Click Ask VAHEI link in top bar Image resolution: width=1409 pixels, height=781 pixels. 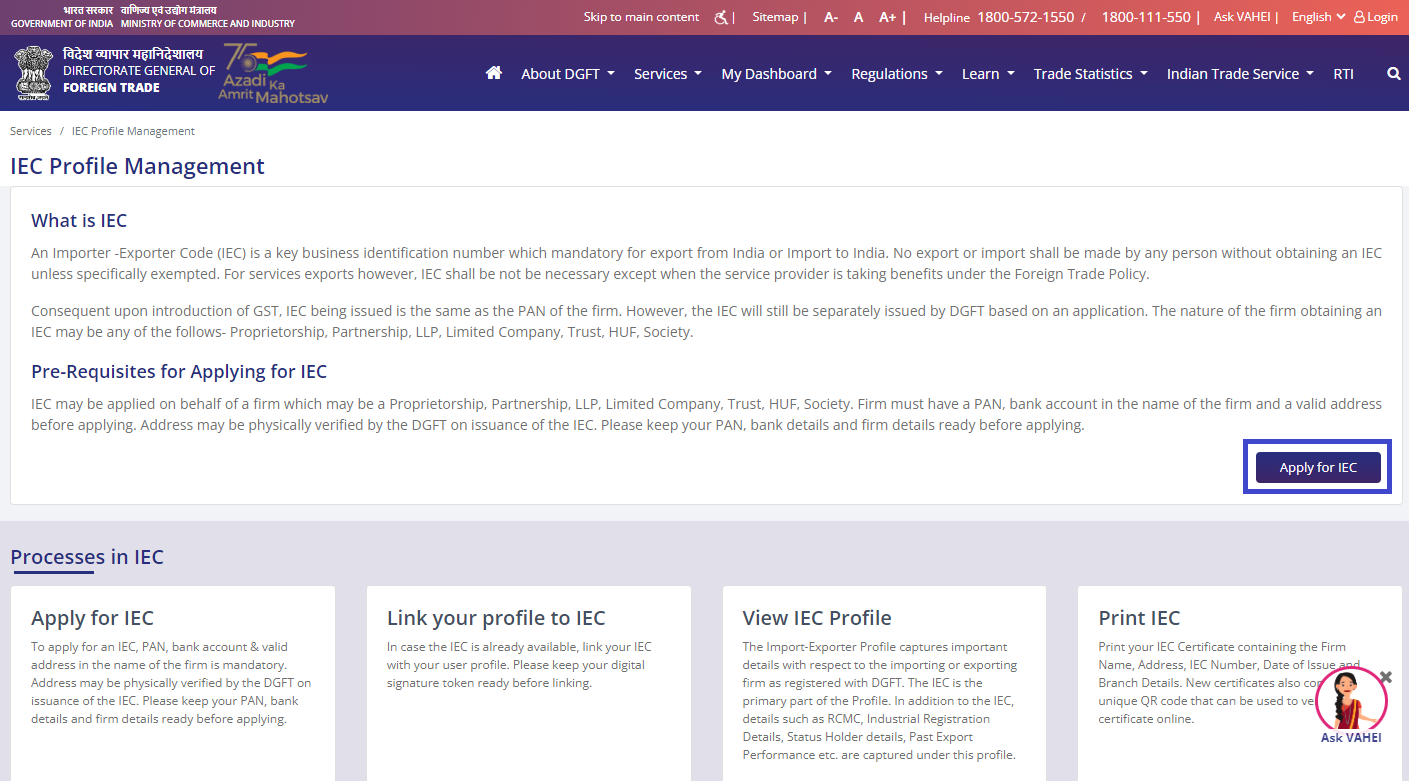[x=1242, y=17]
